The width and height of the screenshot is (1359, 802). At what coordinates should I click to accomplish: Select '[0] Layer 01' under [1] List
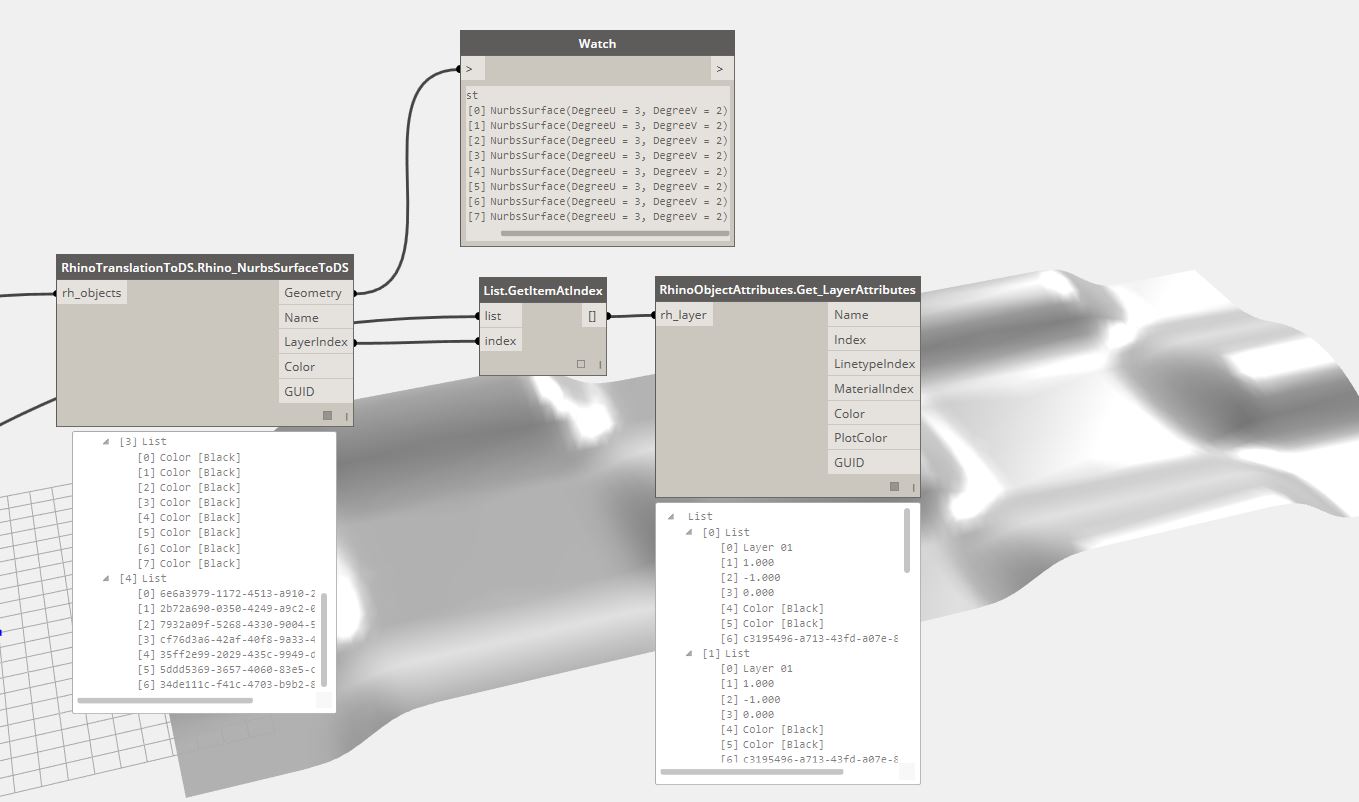pos(757,669)
